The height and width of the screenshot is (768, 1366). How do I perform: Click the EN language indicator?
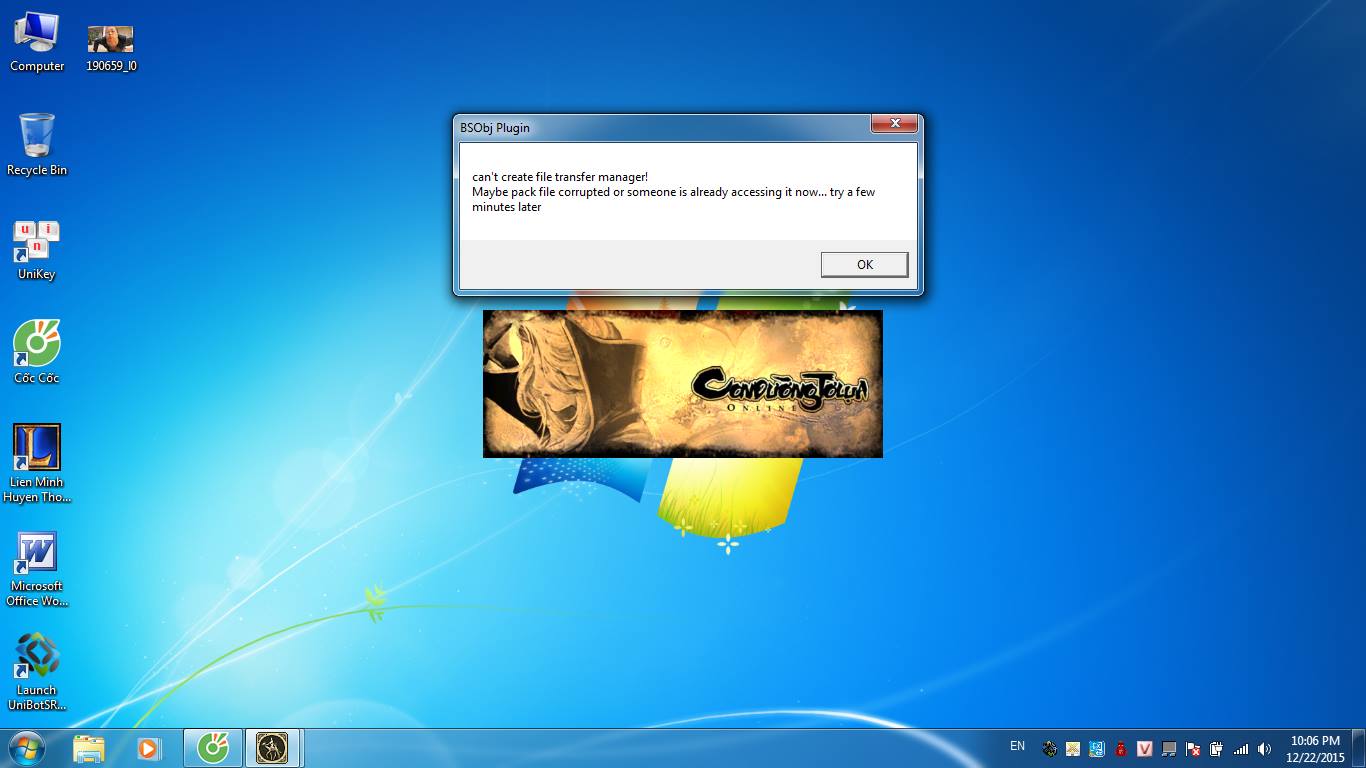click(1017, 746)
